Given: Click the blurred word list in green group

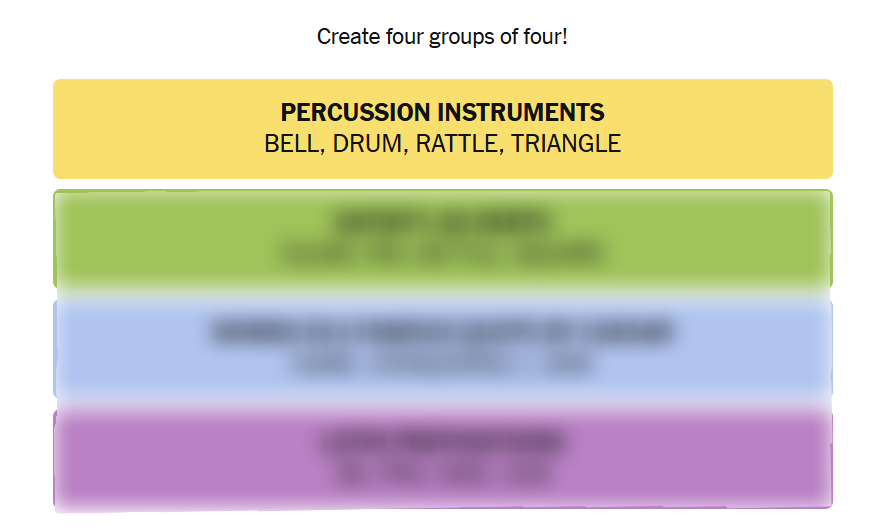Looking at the screenshot, I should coord(442,254).
